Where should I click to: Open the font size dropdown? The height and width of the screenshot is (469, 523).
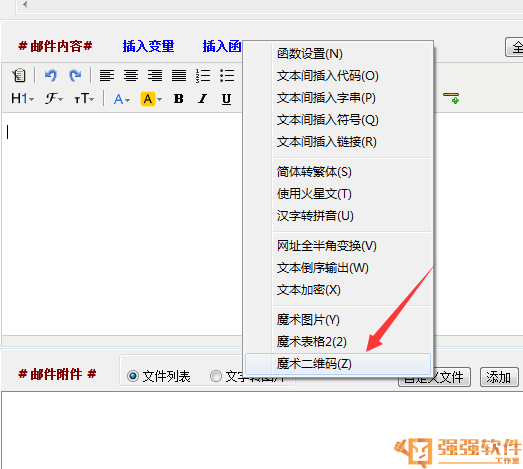coord(84,99)
